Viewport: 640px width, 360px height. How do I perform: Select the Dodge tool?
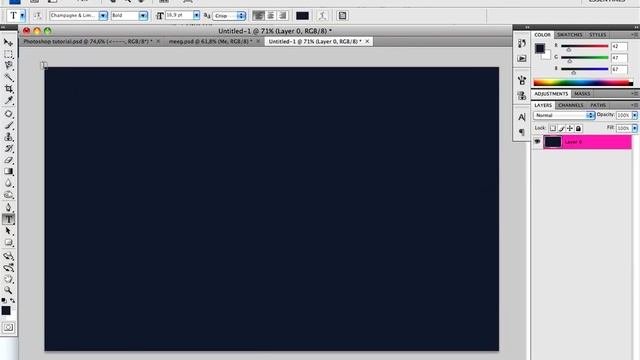(8, 195)
